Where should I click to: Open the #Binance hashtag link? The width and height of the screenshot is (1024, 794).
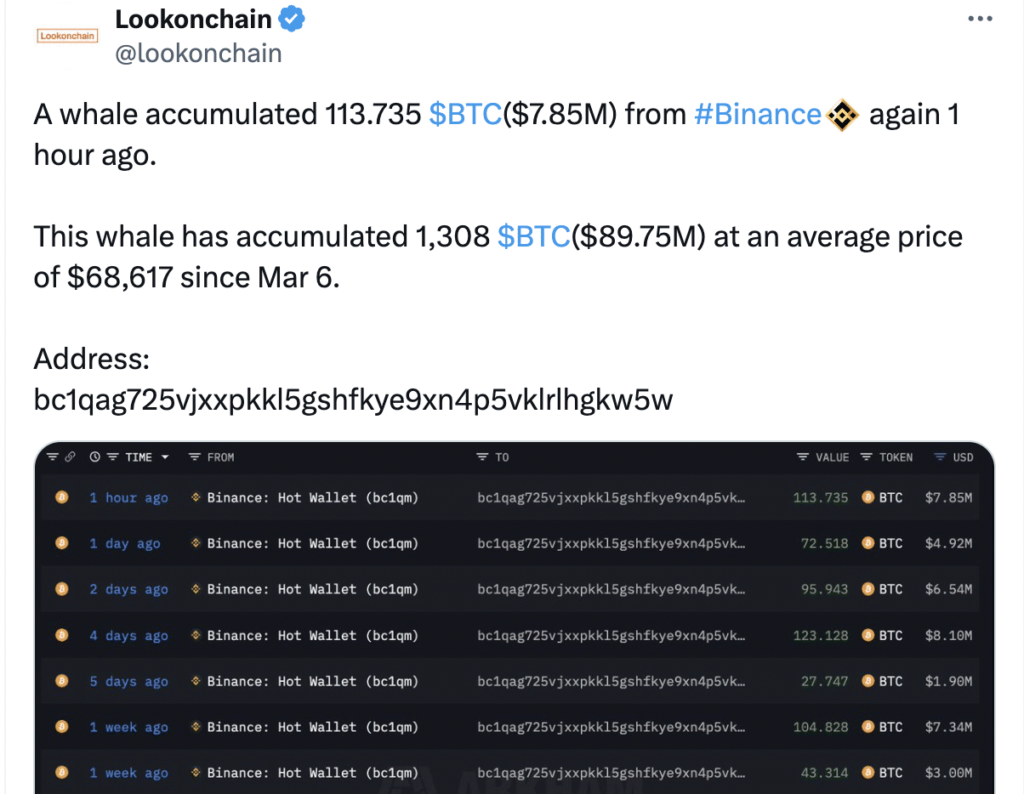757,115
